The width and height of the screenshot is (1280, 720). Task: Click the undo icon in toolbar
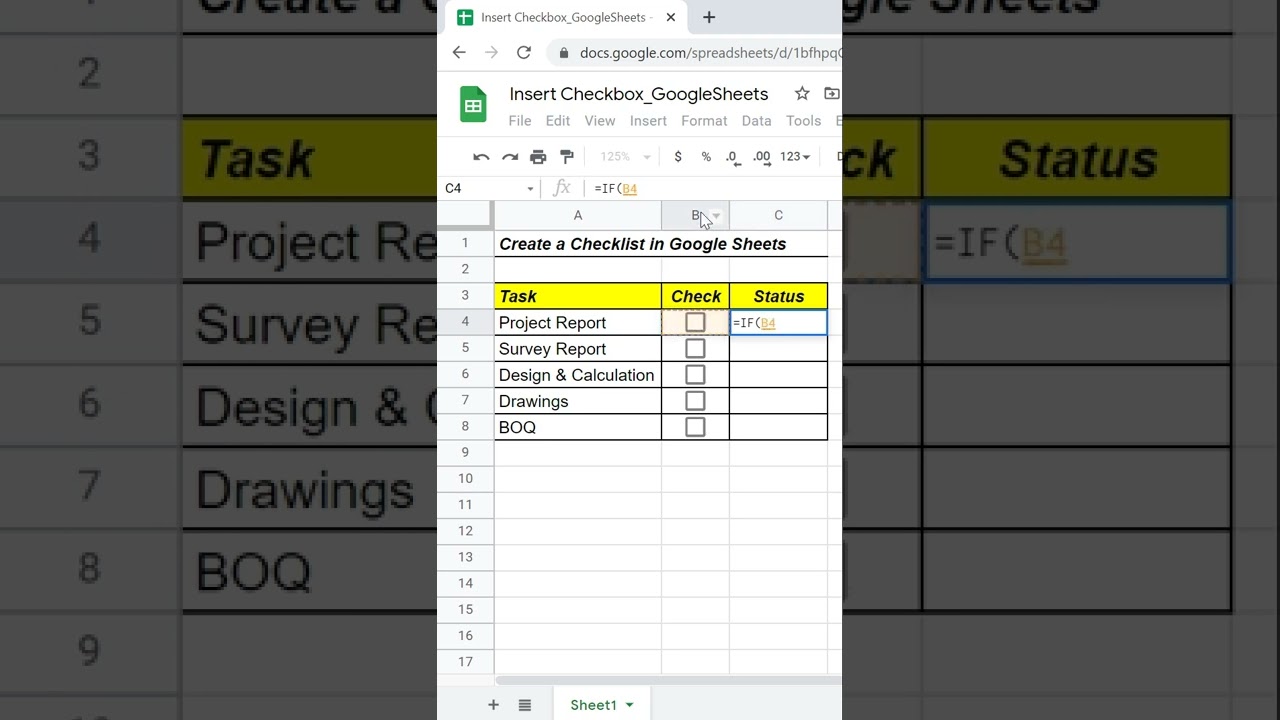coord(481,157)
